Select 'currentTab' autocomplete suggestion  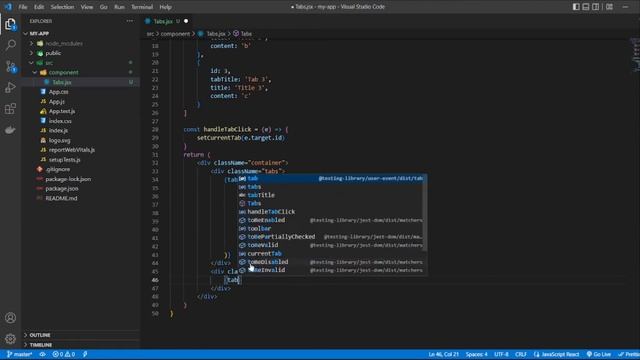point(332,253)
